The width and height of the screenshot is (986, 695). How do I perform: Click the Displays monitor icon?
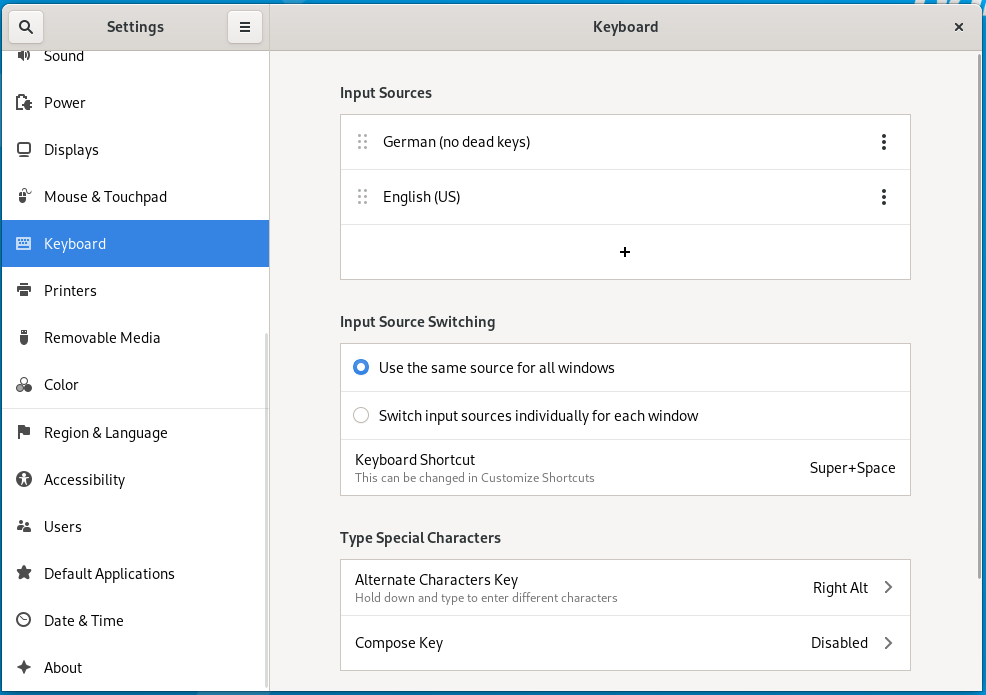(x=24, y=150)
